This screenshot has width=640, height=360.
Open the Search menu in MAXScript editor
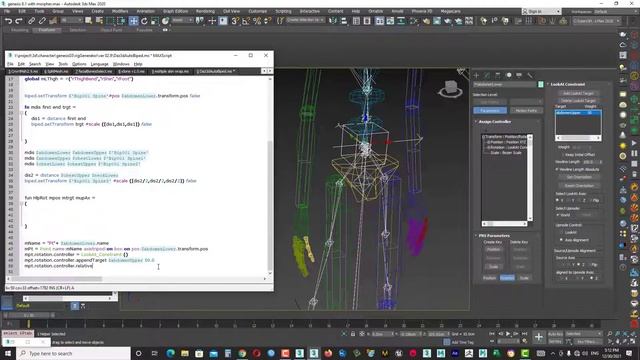click(35, 64)
